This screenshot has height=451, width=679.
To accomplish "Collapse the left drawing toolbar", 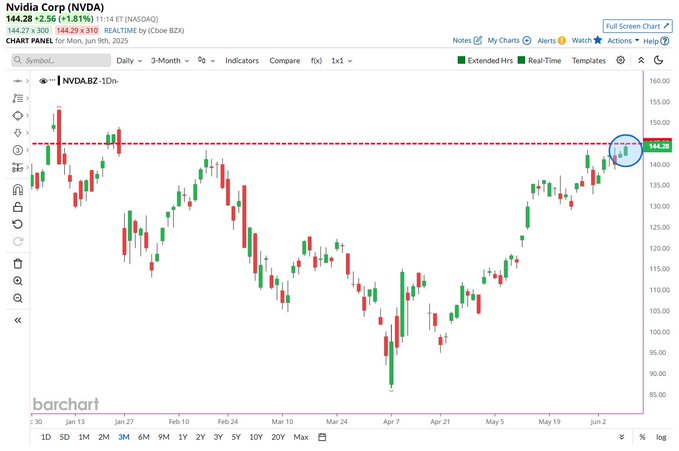I will (x=18, y=320).
